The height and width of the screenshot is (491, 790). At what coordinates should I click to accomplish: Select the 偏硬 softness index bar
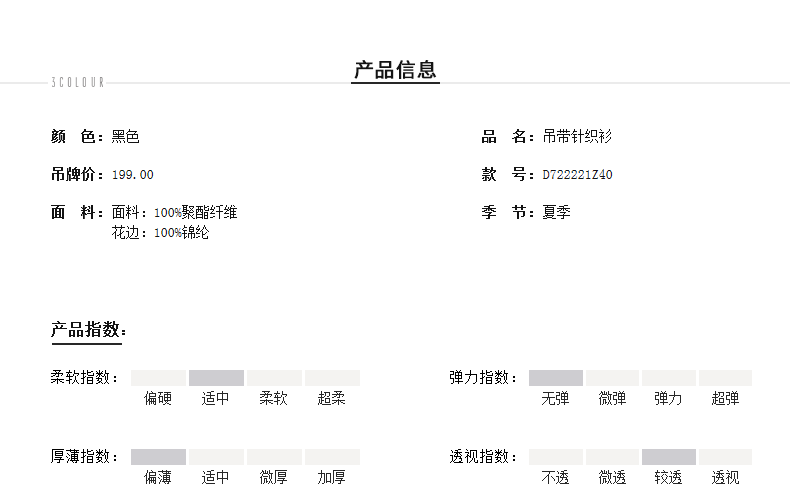158,378
